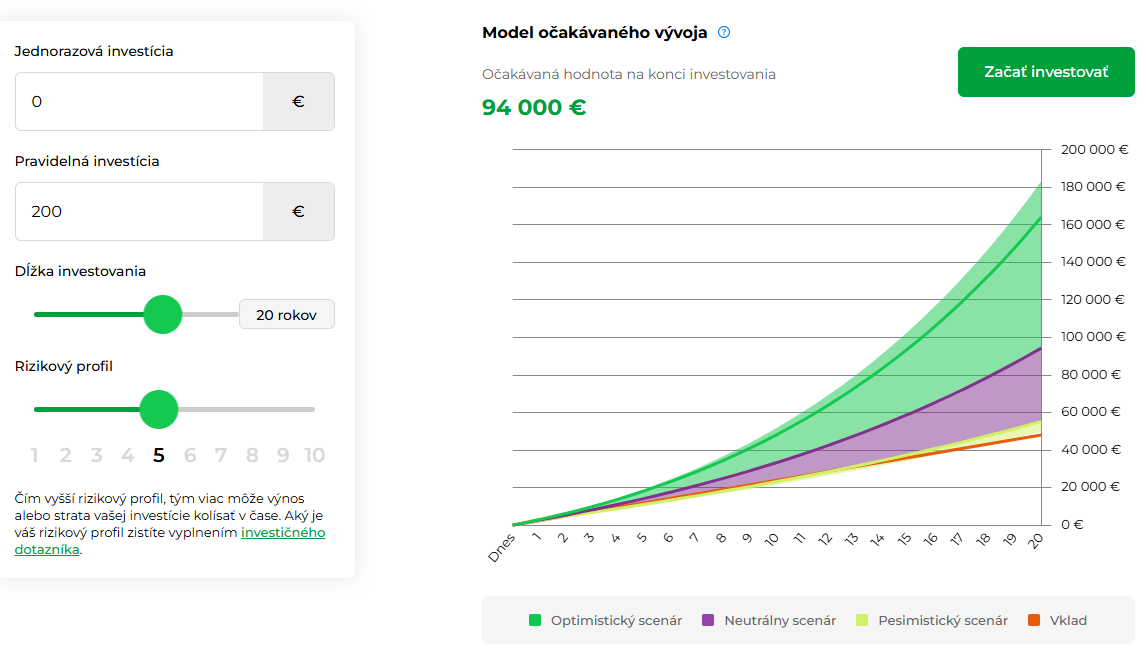Set risk profile to number 10
Image resolution: width=1146 pixels, height=652 pixels.
pos(315,456)
